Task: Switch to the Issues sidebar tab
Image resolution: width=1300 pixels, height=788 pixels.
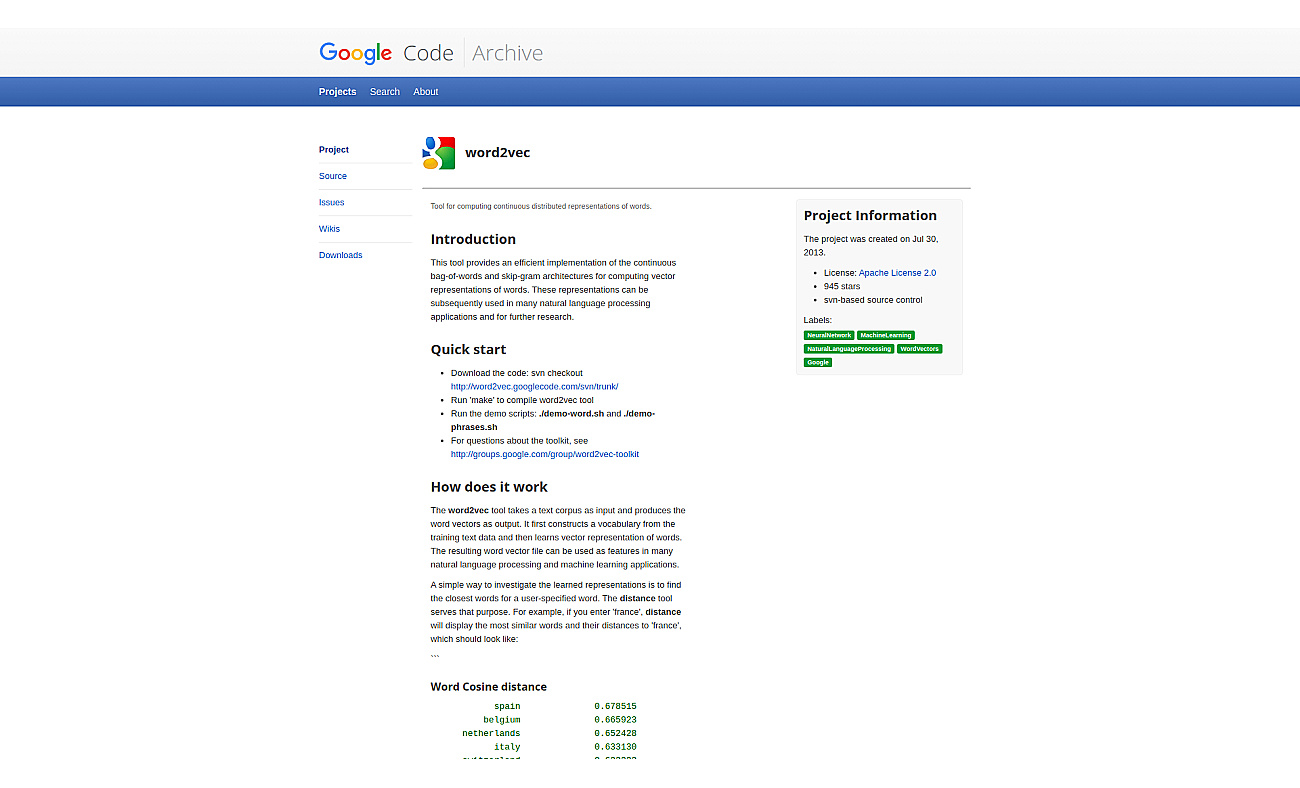Action: tap(332, 202)
